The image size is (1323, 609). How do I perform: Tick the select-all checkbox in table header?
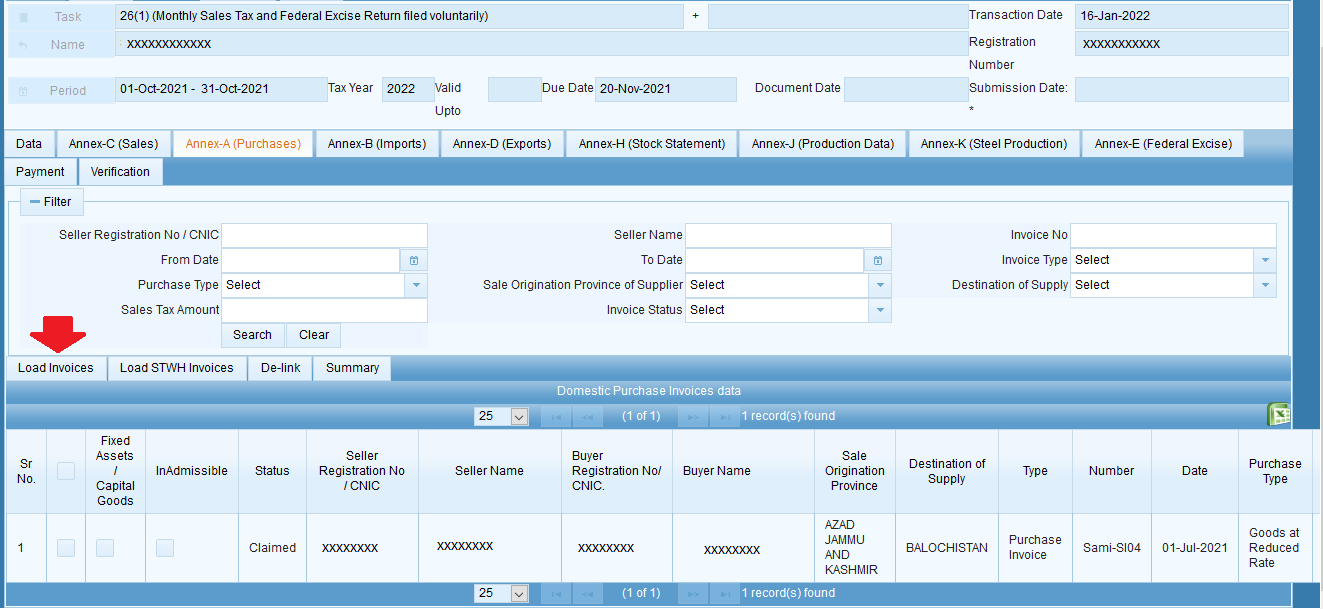66,471
